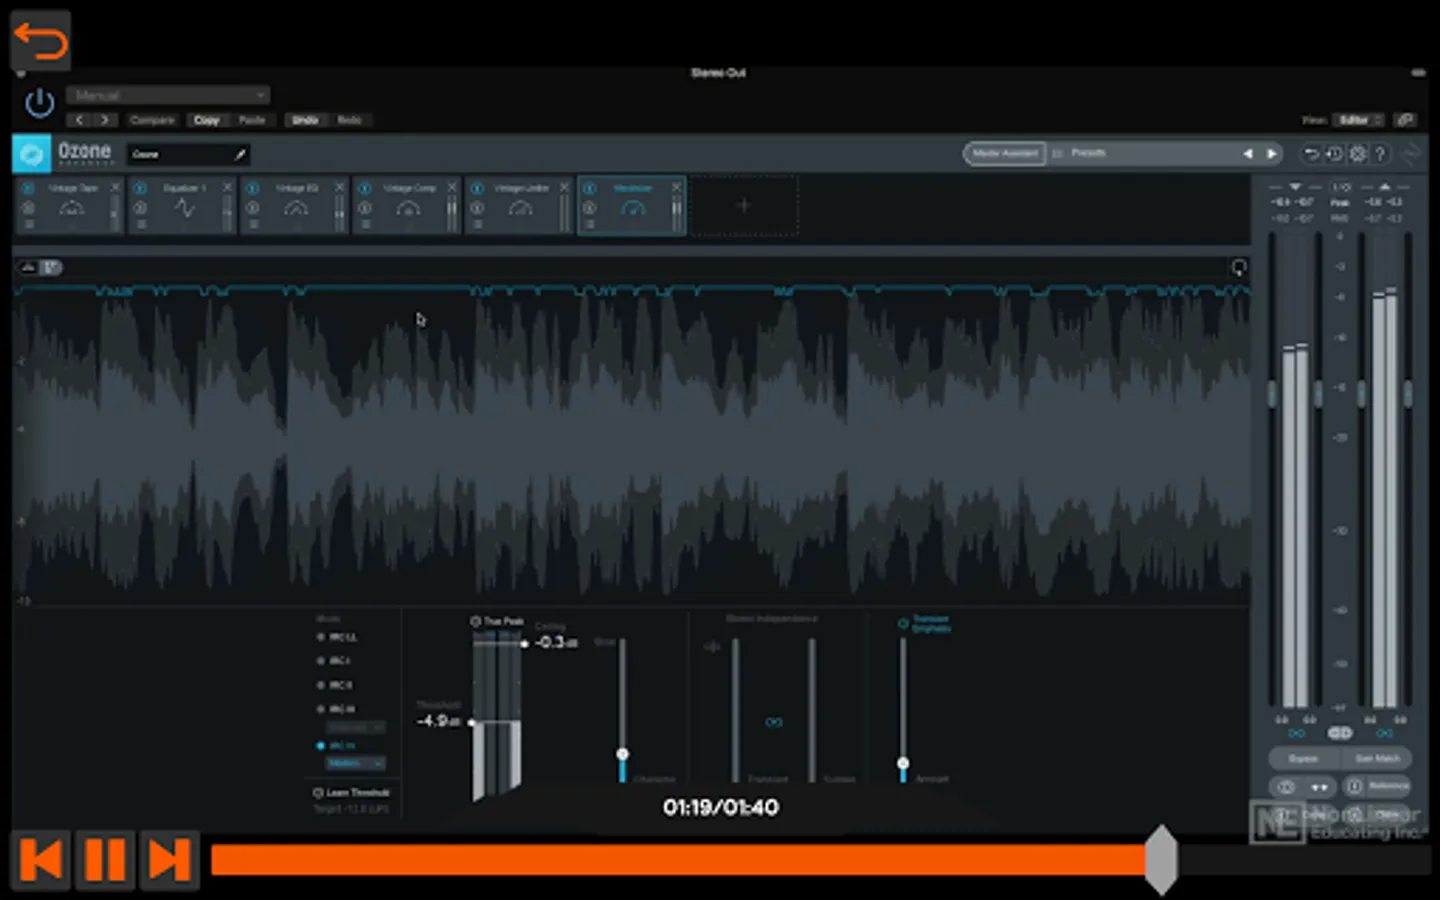
Task: Open the Presets list
Action: (x=1088, y=153)
